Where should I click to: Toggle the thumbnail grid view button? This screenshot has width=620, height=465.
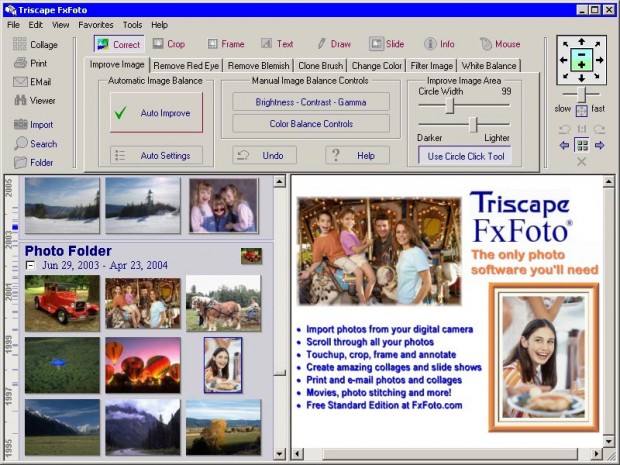(582, 145)
